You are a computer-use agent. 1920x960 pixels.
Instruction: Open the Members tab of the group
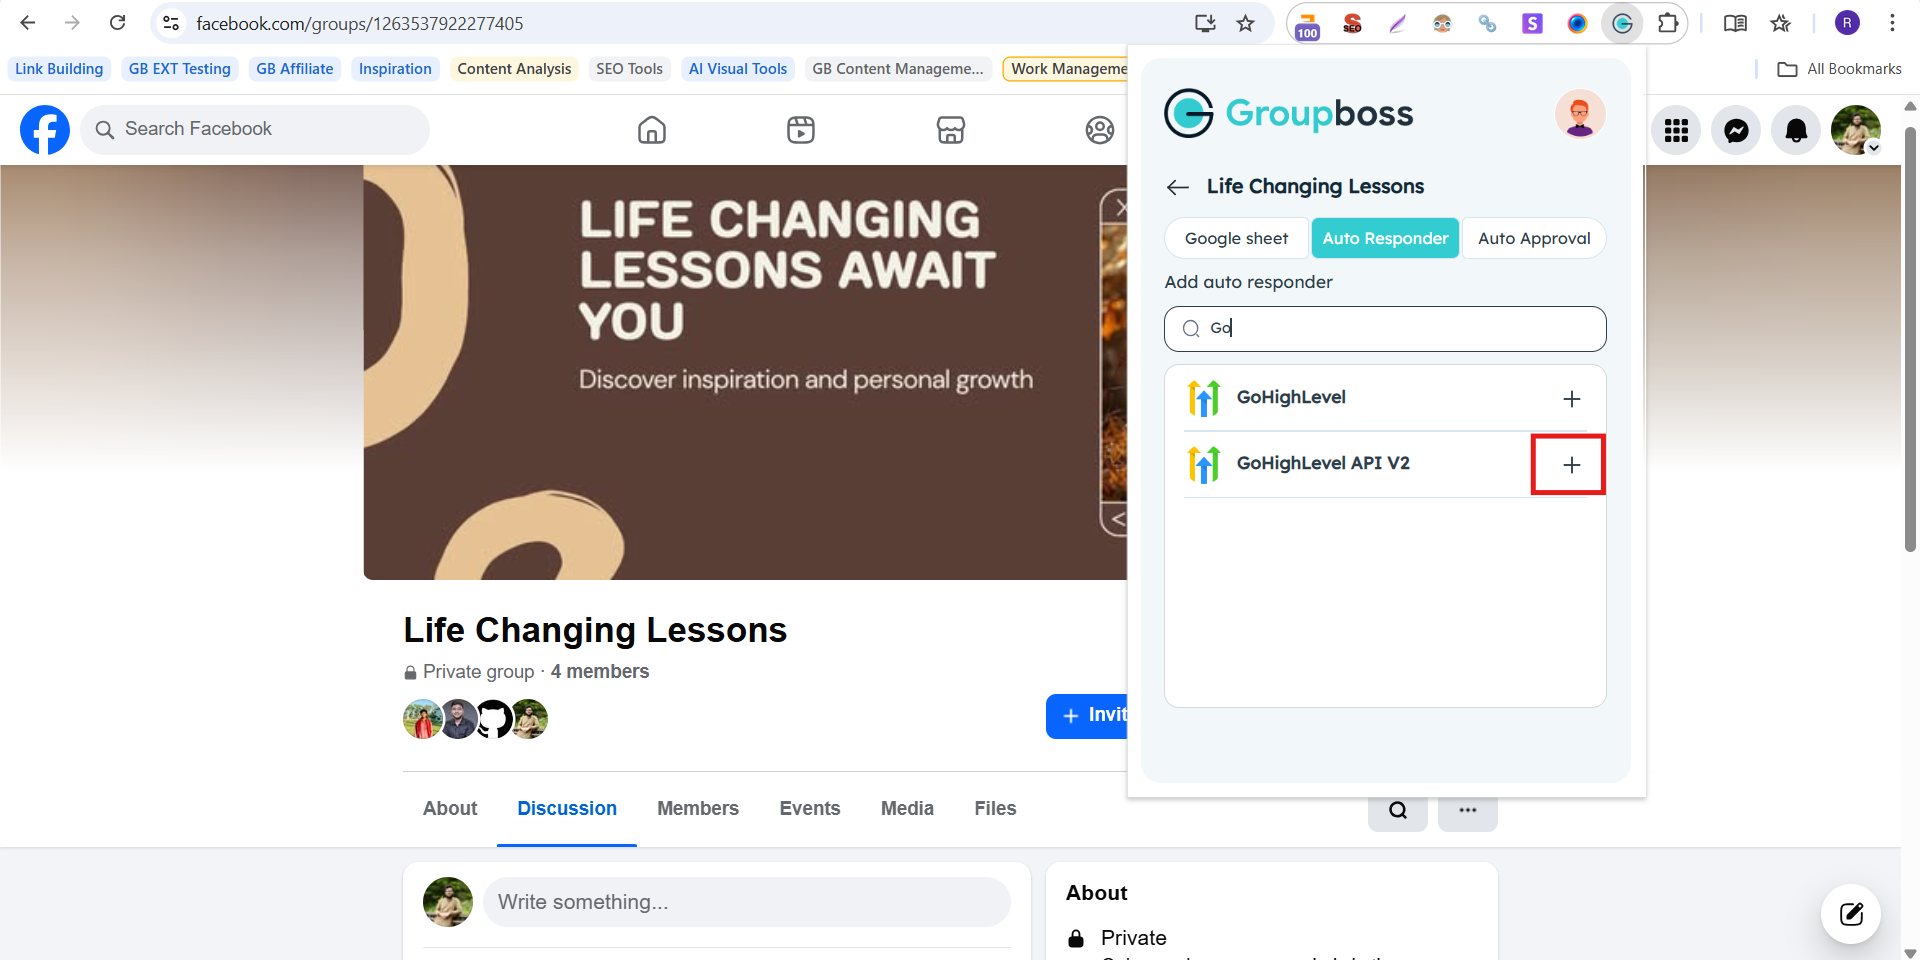[697, 808]
